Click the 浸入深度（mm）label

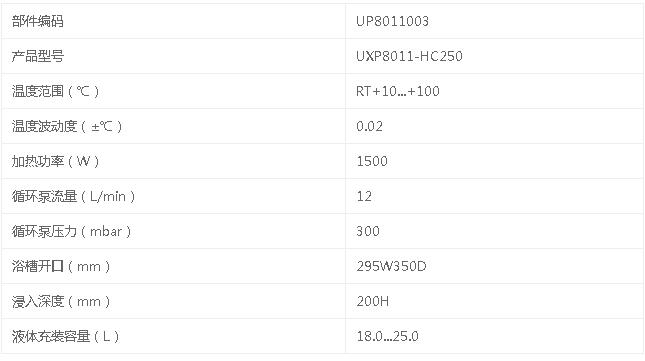click(x=61, y=301)
